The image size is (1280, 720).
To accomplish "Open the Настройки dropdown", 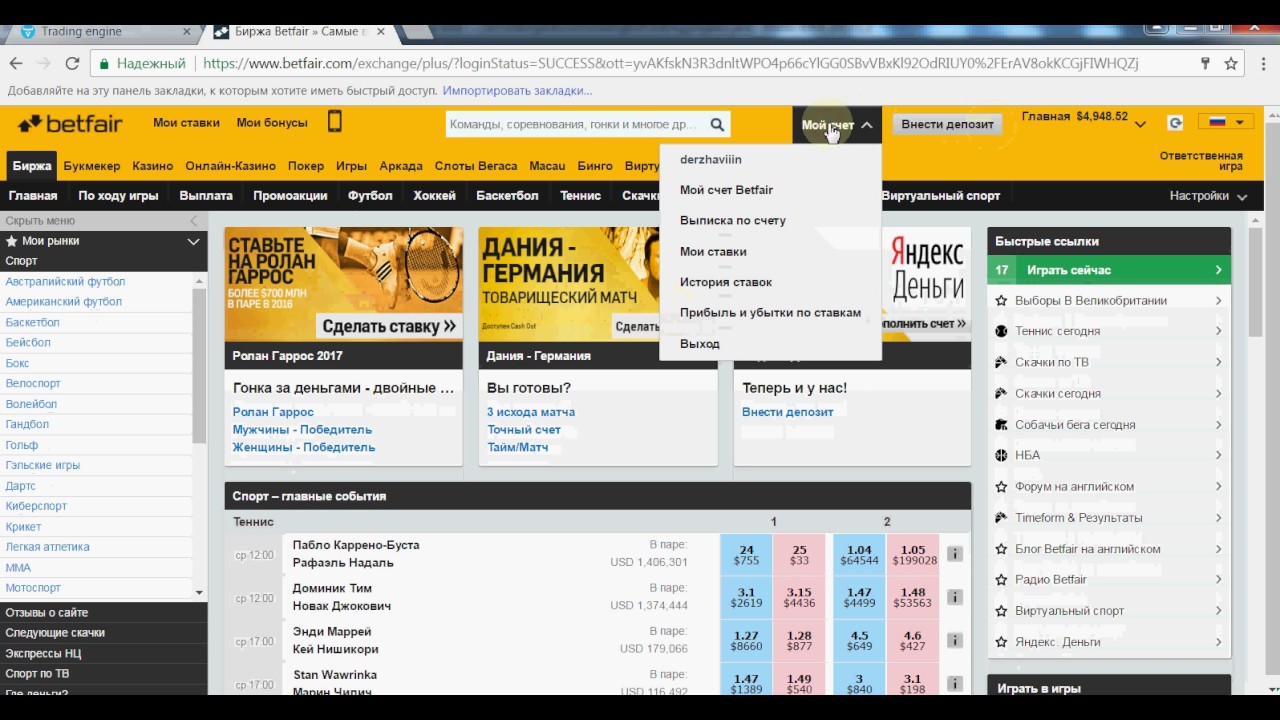I will click(x=1208, y=196).
